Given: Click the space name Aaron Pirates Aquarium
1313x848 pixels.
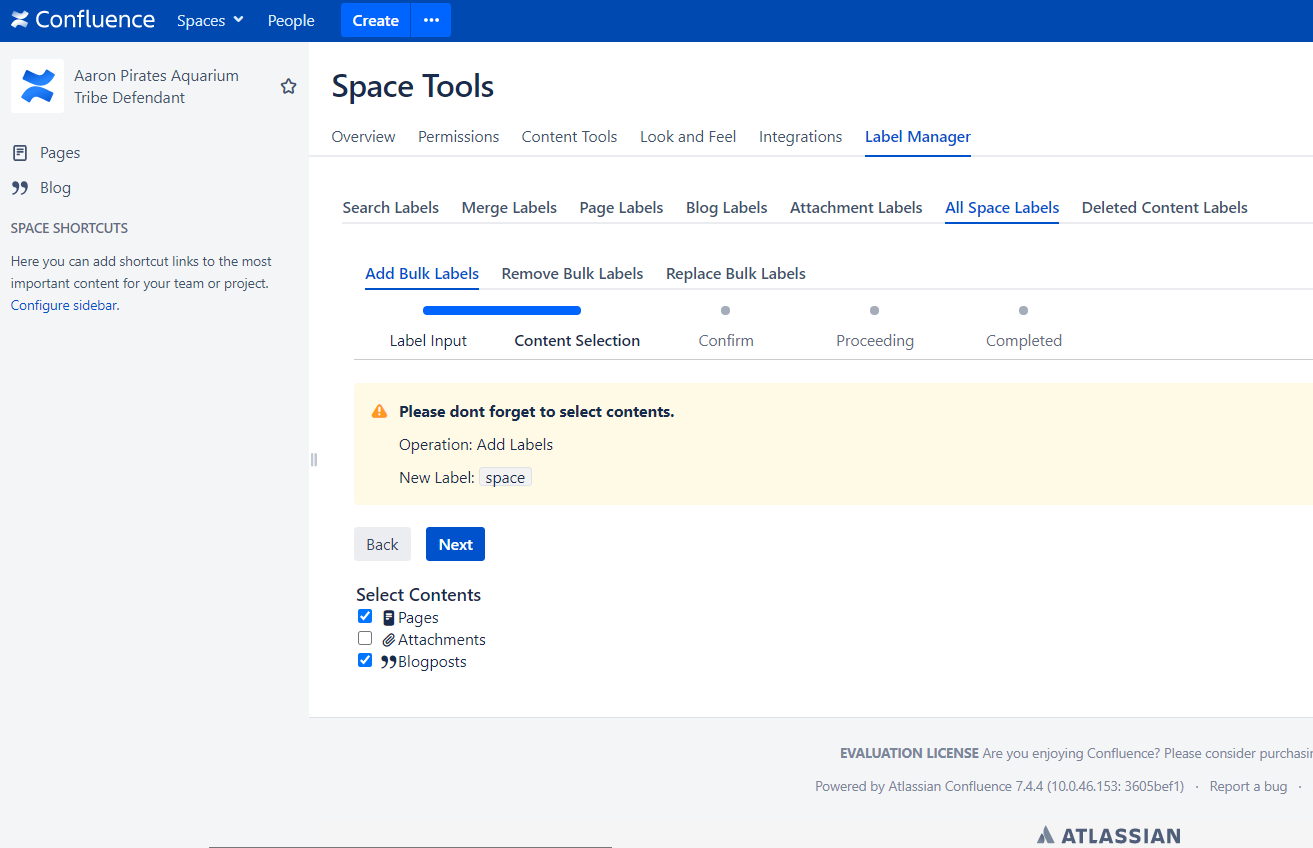Looking at the screenshot, I should pyautogui.click(x=156, y=87).
